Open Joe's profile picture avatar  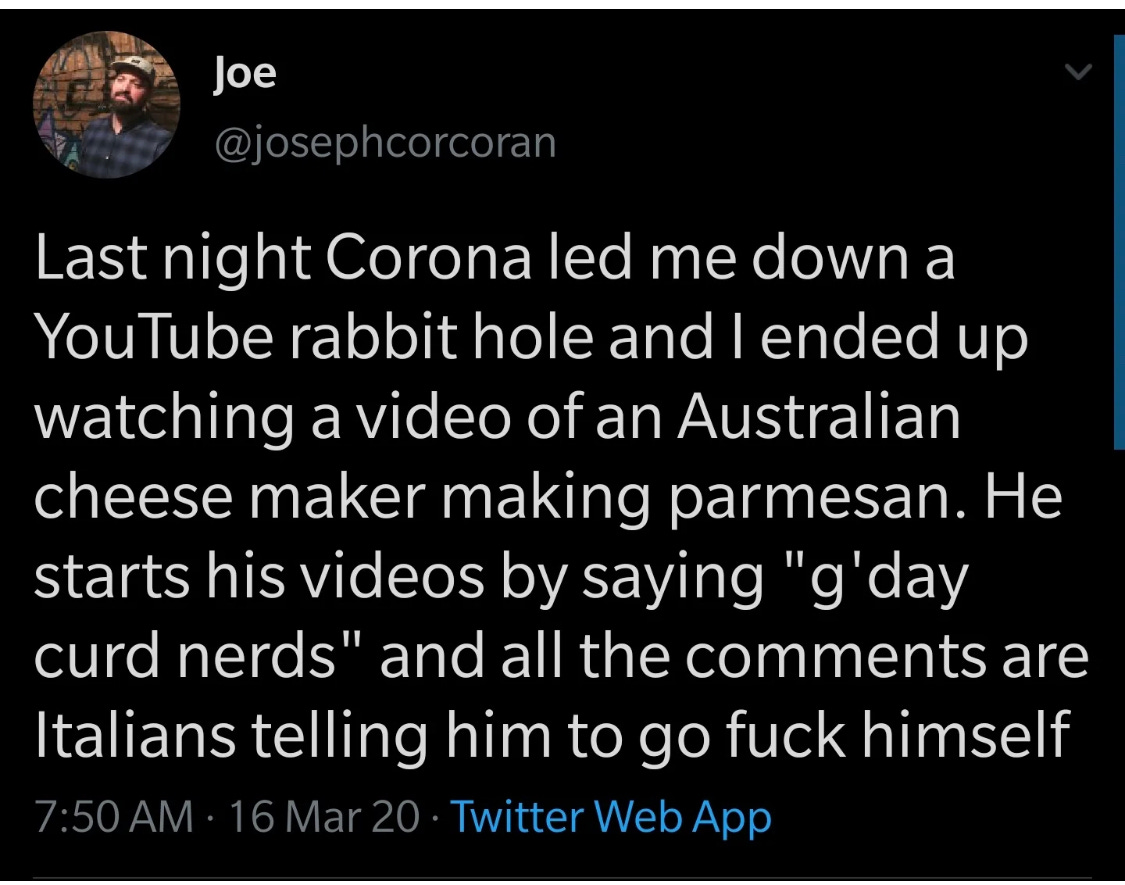point(105,105)
